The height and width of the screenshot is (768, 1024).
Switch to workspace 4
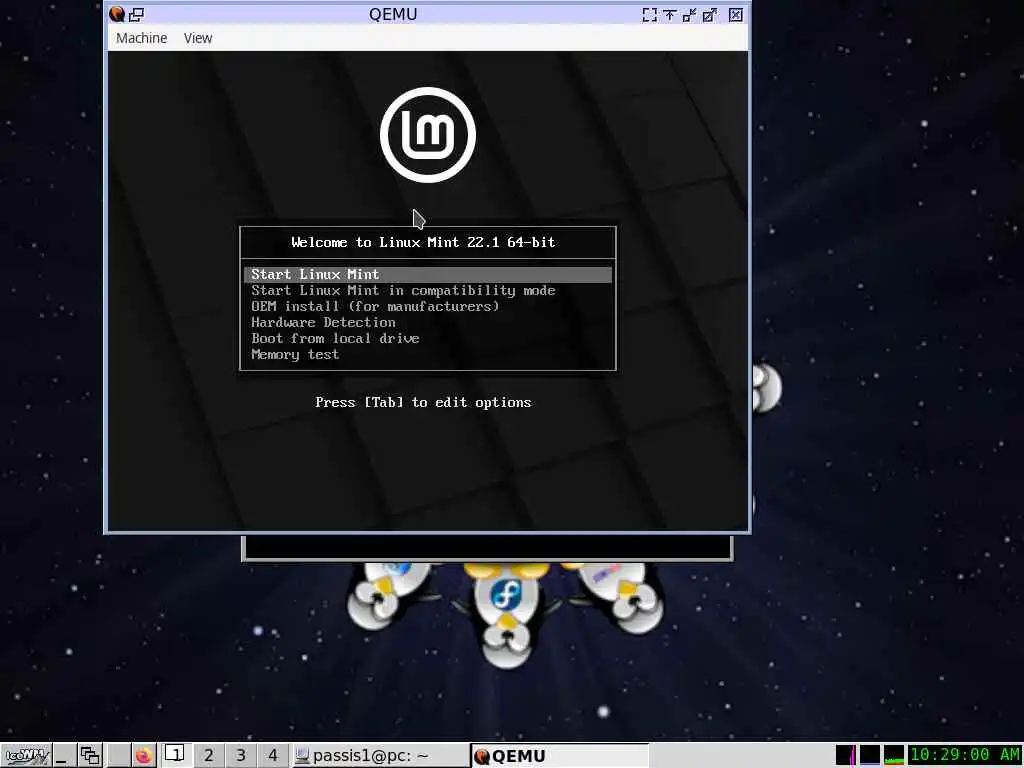click(x=272, y=756)
